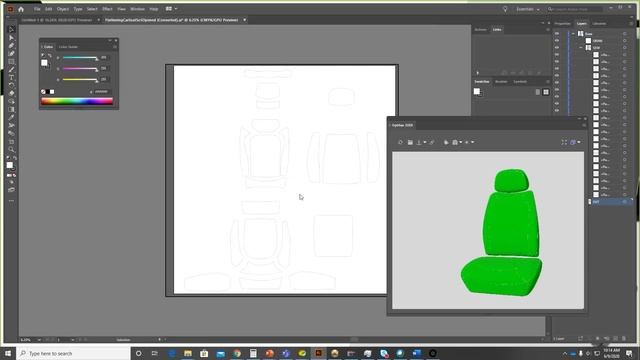Click blue cube view icon in 3D panel

click(573, 142)
